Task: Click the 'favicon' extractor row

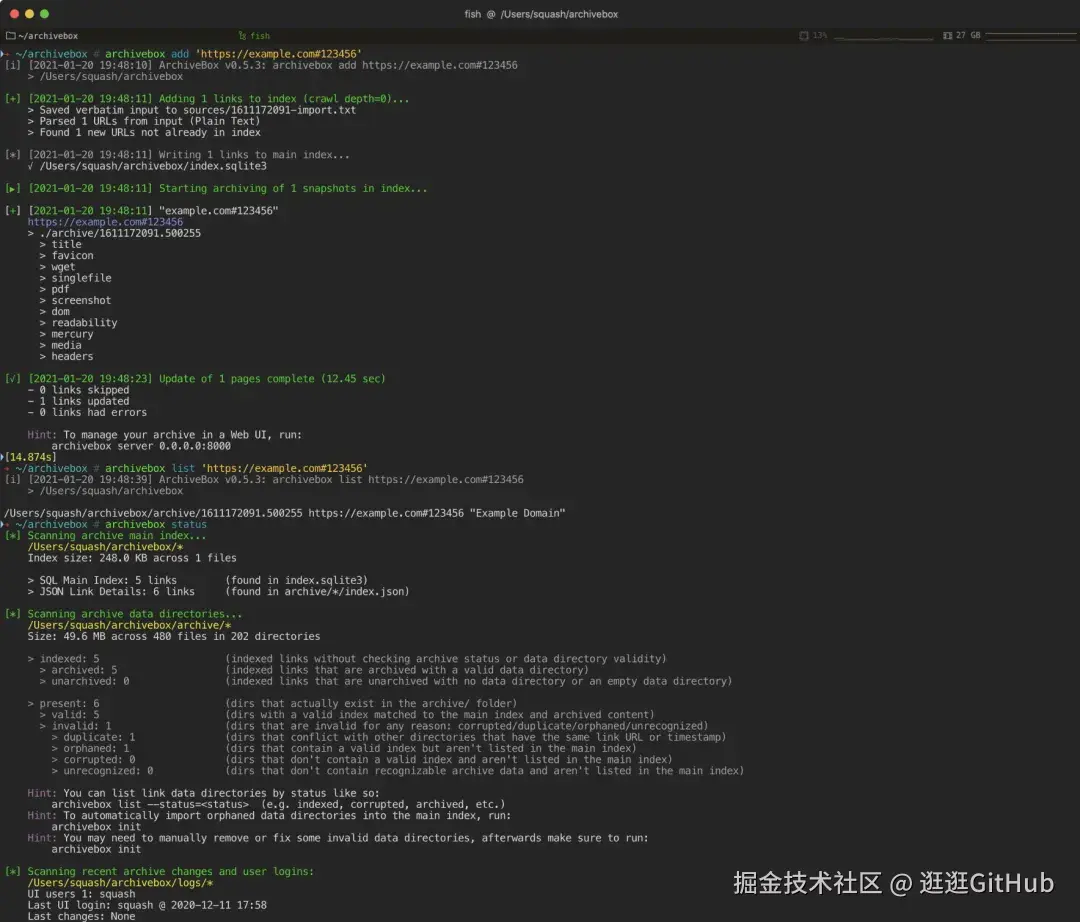Action: (67, 255)
